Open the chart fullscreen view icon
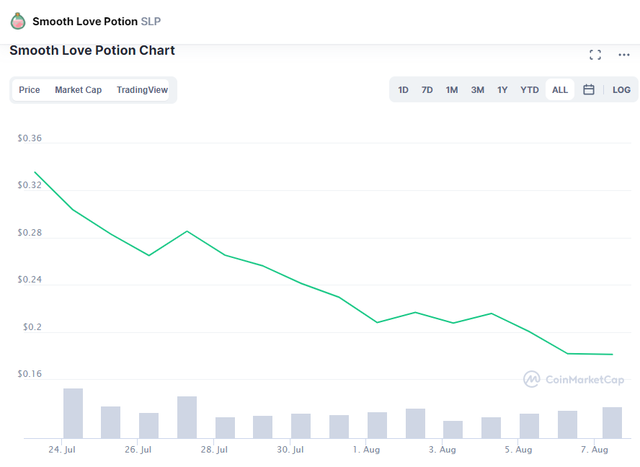 [x=595, y=55]
